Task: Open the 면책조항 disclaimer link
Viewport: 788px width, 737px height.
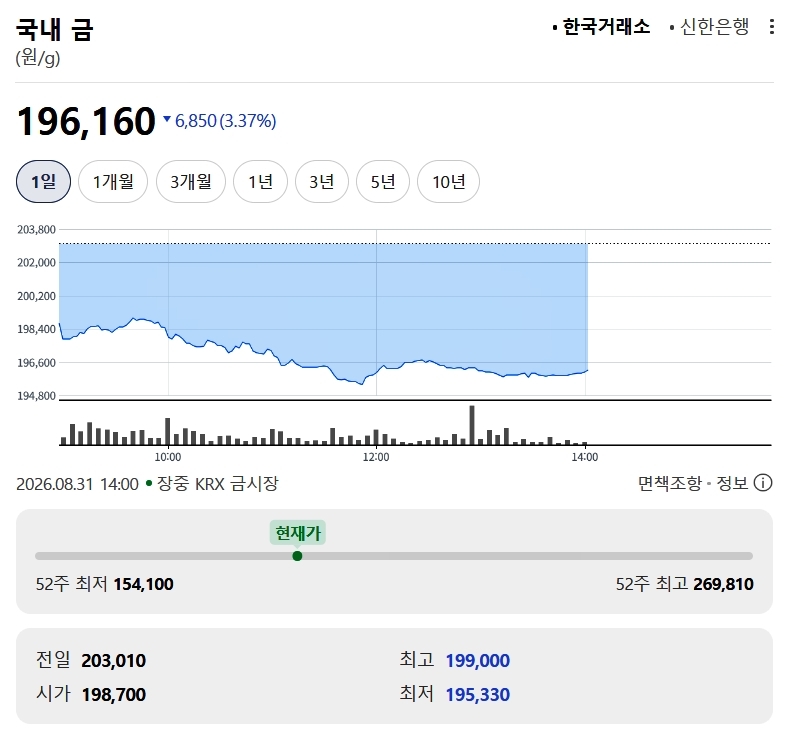Action: 669,483
